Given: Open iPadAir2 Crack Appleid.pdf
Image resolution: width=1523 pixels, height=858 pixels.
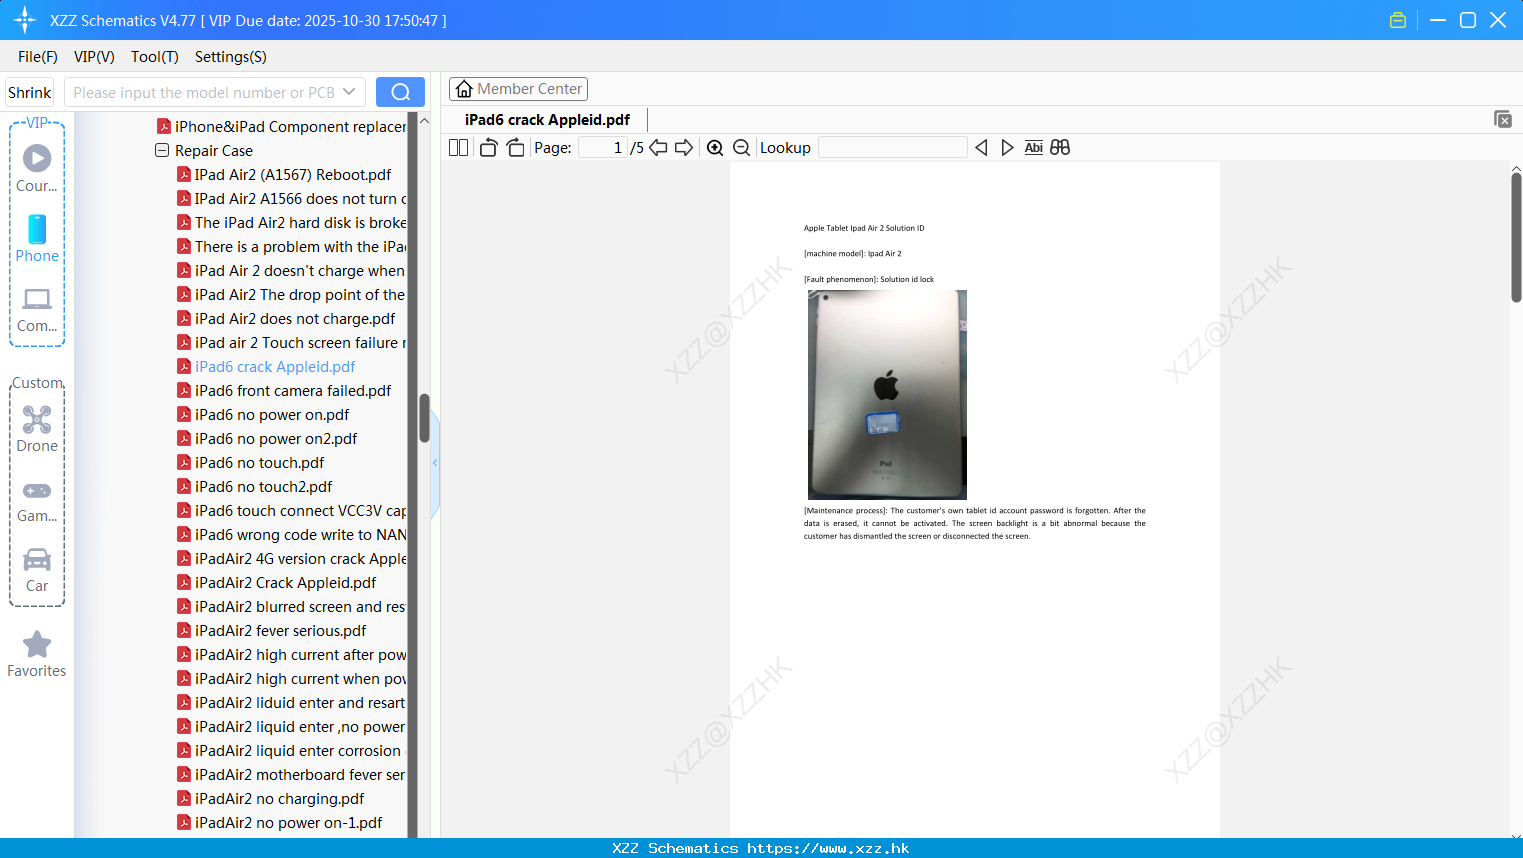Looking at the screenshot, I should (277, 583).
